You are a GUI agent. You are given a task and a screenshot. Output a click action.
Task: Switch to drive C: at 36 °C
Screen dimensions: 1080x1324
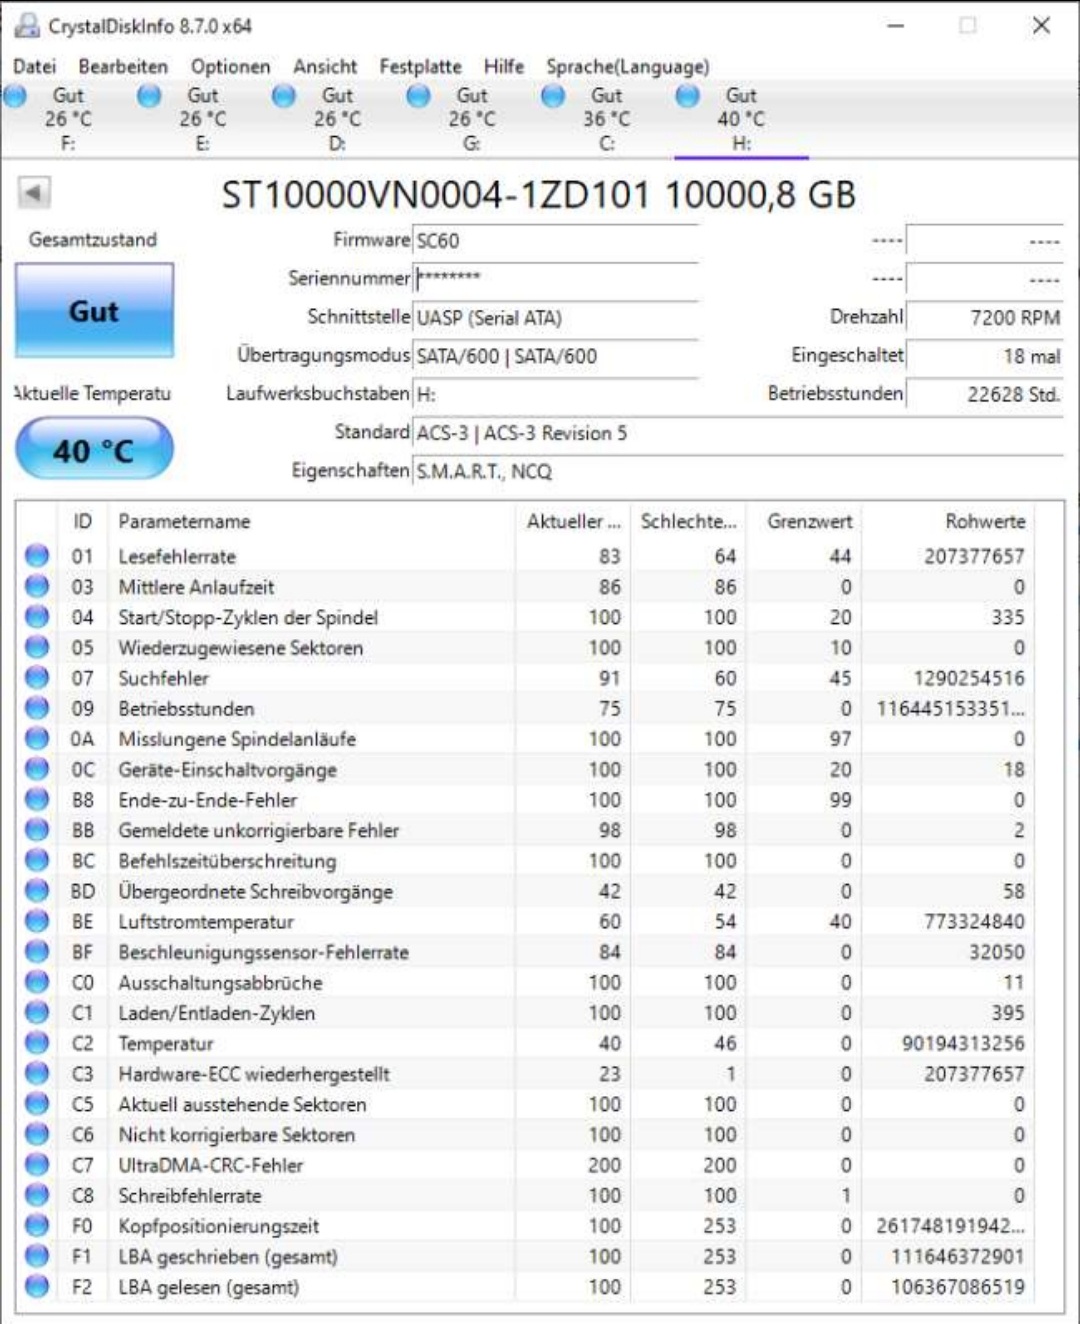pos(606,119)
